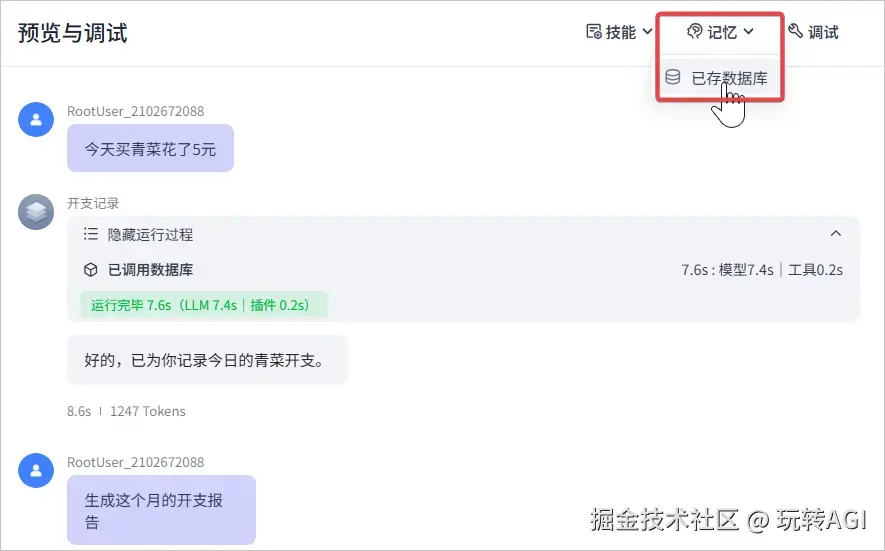This screenshot has height=551, width=885.
Task: Click the message 今天买青菜花了5元
Action: tap(150, 148)
